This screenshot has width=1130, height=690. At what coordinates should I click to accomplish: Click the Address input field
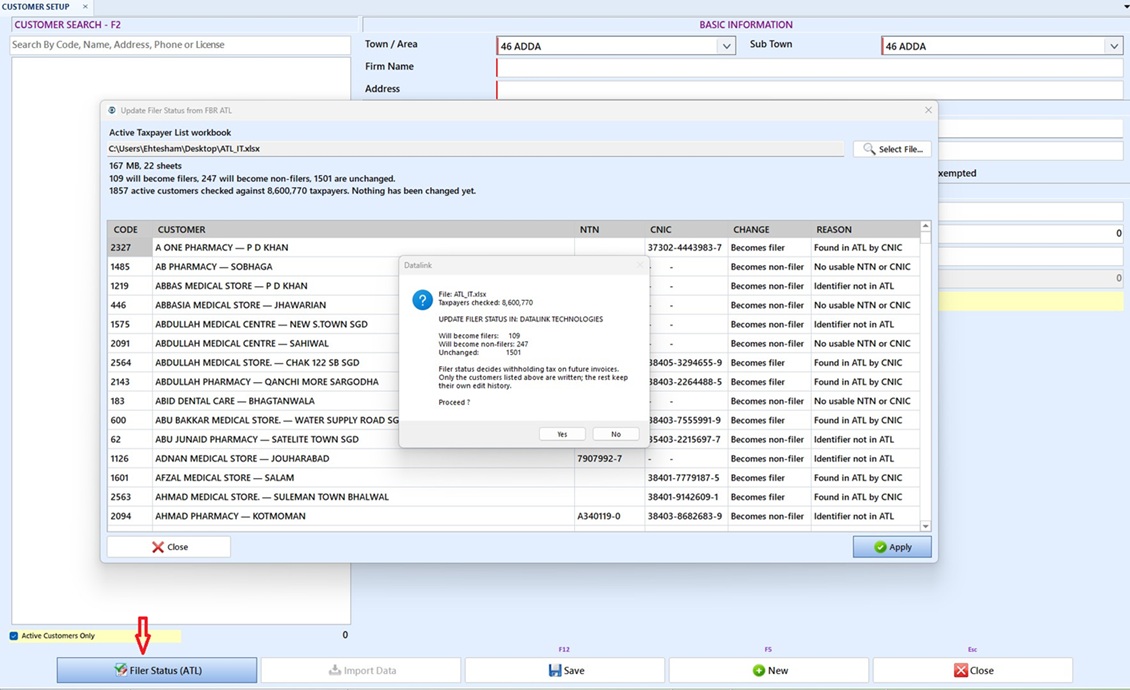(x=809, y=90)
